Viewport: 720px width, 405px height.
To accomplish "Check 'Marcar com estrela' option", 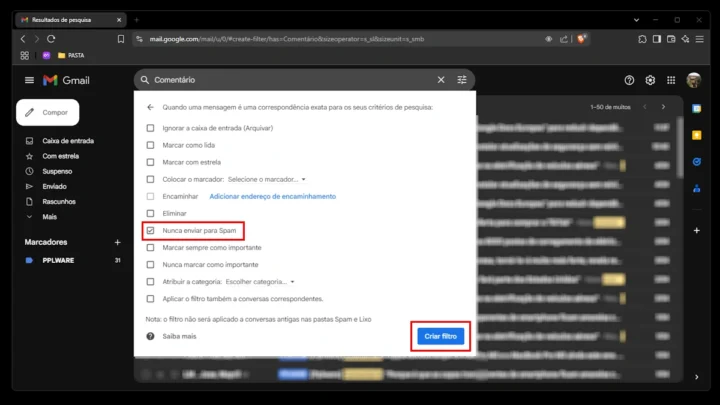I will [x=151, y=162].
